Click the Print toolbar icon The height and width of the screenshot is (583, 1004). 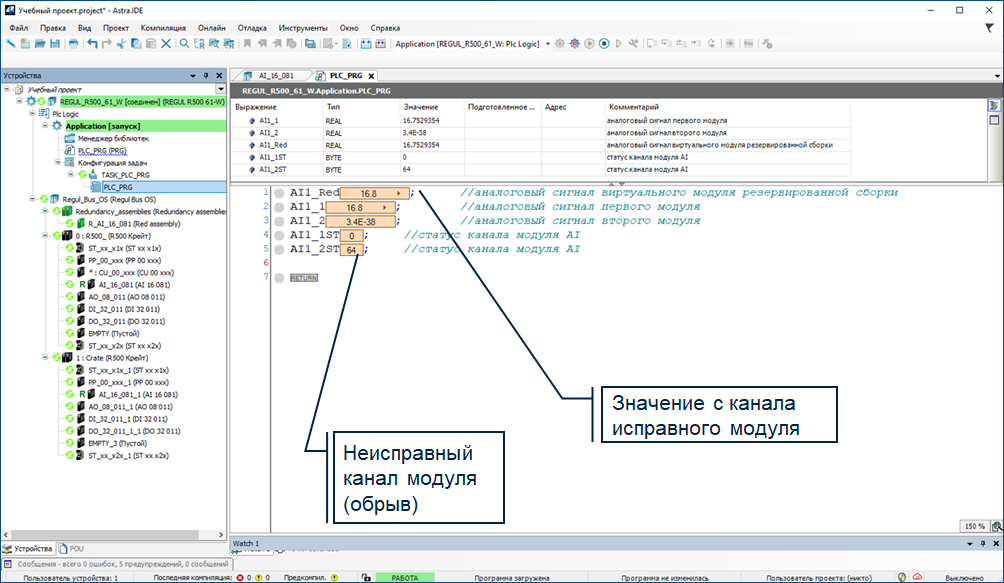(x=73, y=44)
